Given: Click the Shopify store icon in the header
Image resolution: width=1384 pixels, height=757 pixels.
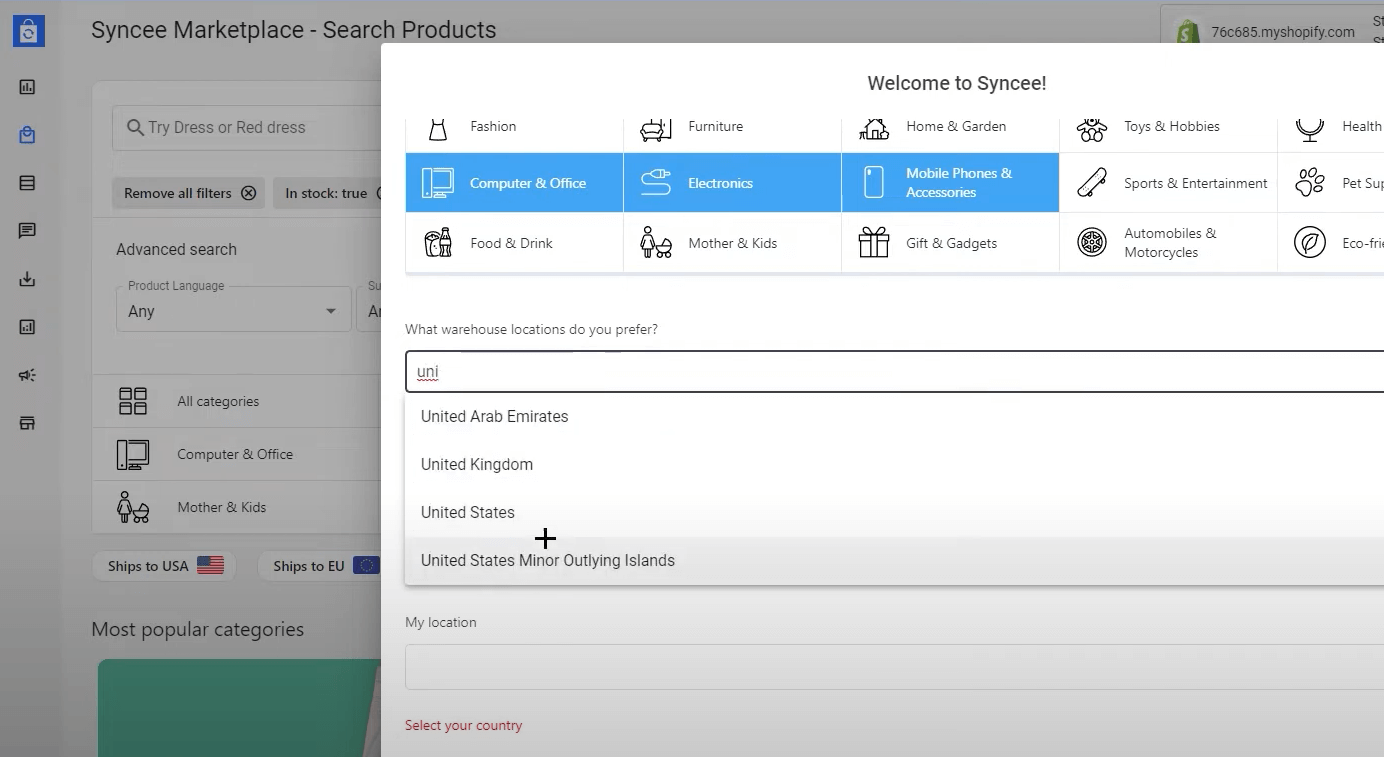Looking at the screenshot, I should 1187,32.
